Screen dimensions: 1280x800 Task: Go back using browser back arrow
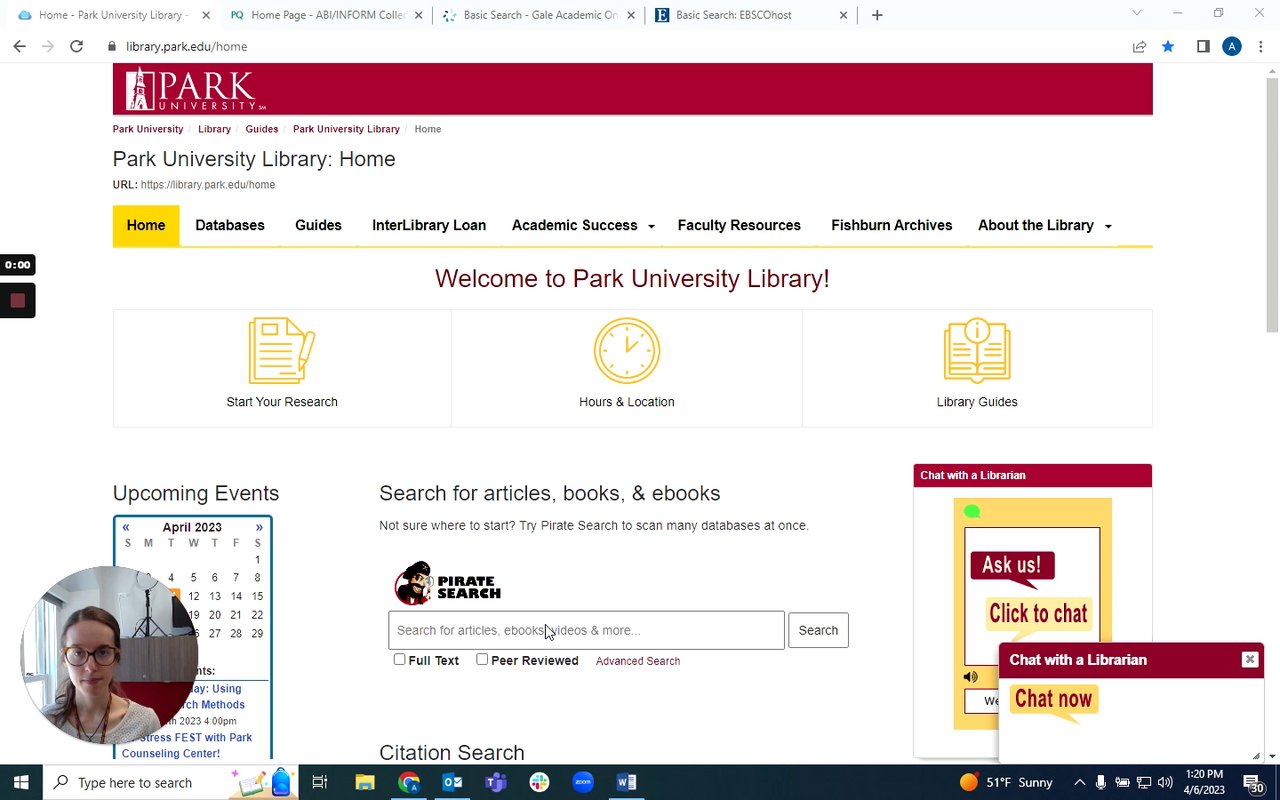(19, 46)
